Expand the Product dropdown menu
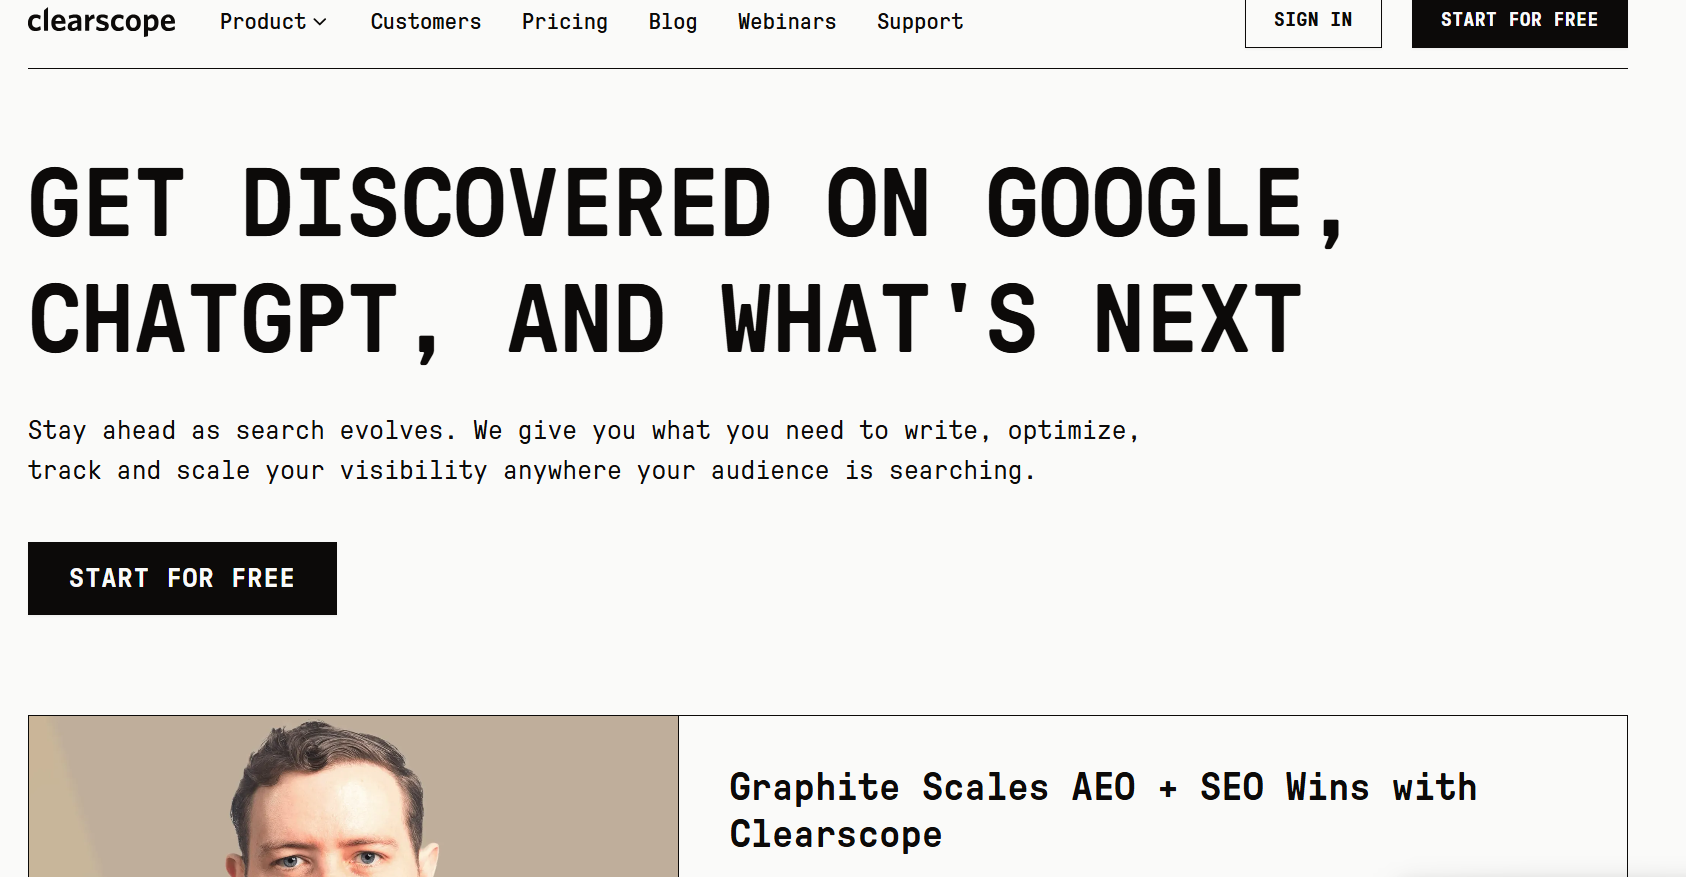The height and width of the screenshot is (877, 1686). 273,21
